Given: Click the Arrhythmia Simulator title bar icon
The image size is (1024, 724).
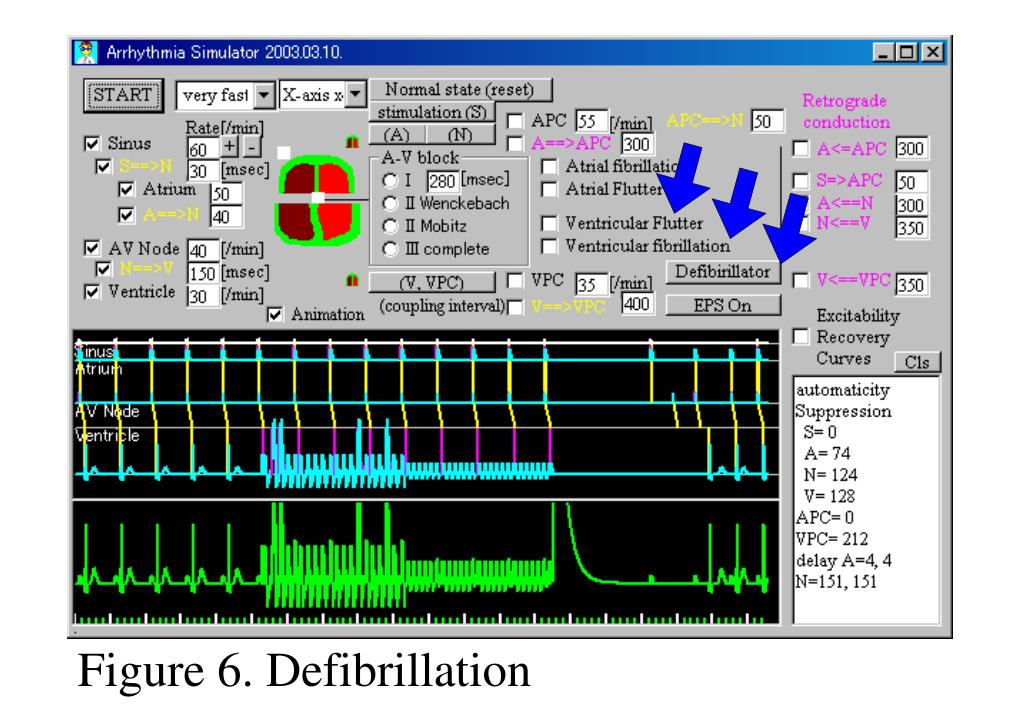Looking at the screenshot, I should pyautogui.click(x=86, y=52).
